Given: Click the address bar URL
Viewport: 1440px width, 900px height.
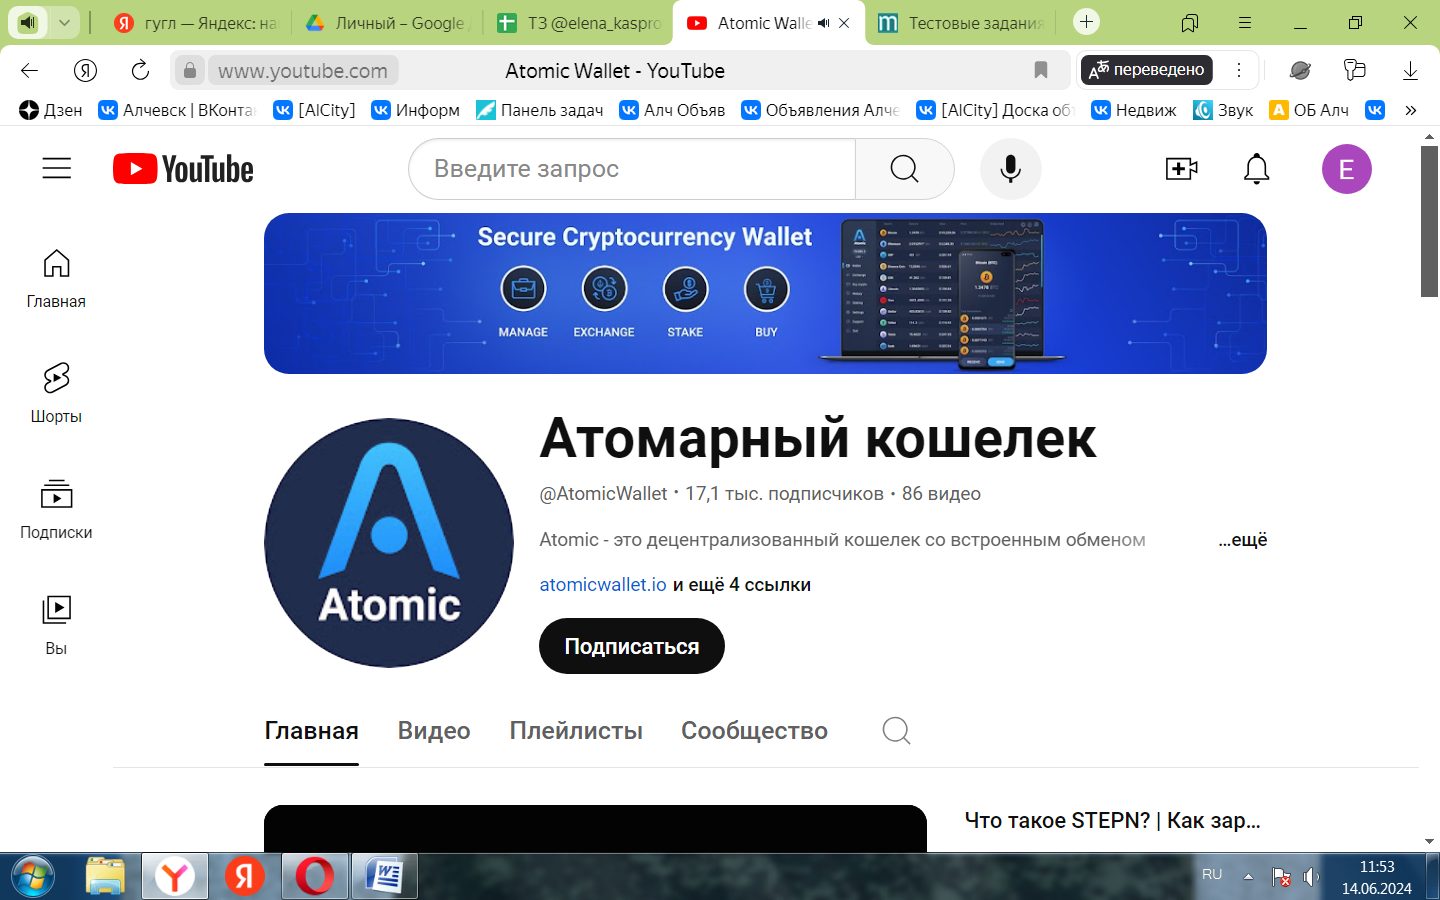Looking at the screenshot, I should click(303, 70).
